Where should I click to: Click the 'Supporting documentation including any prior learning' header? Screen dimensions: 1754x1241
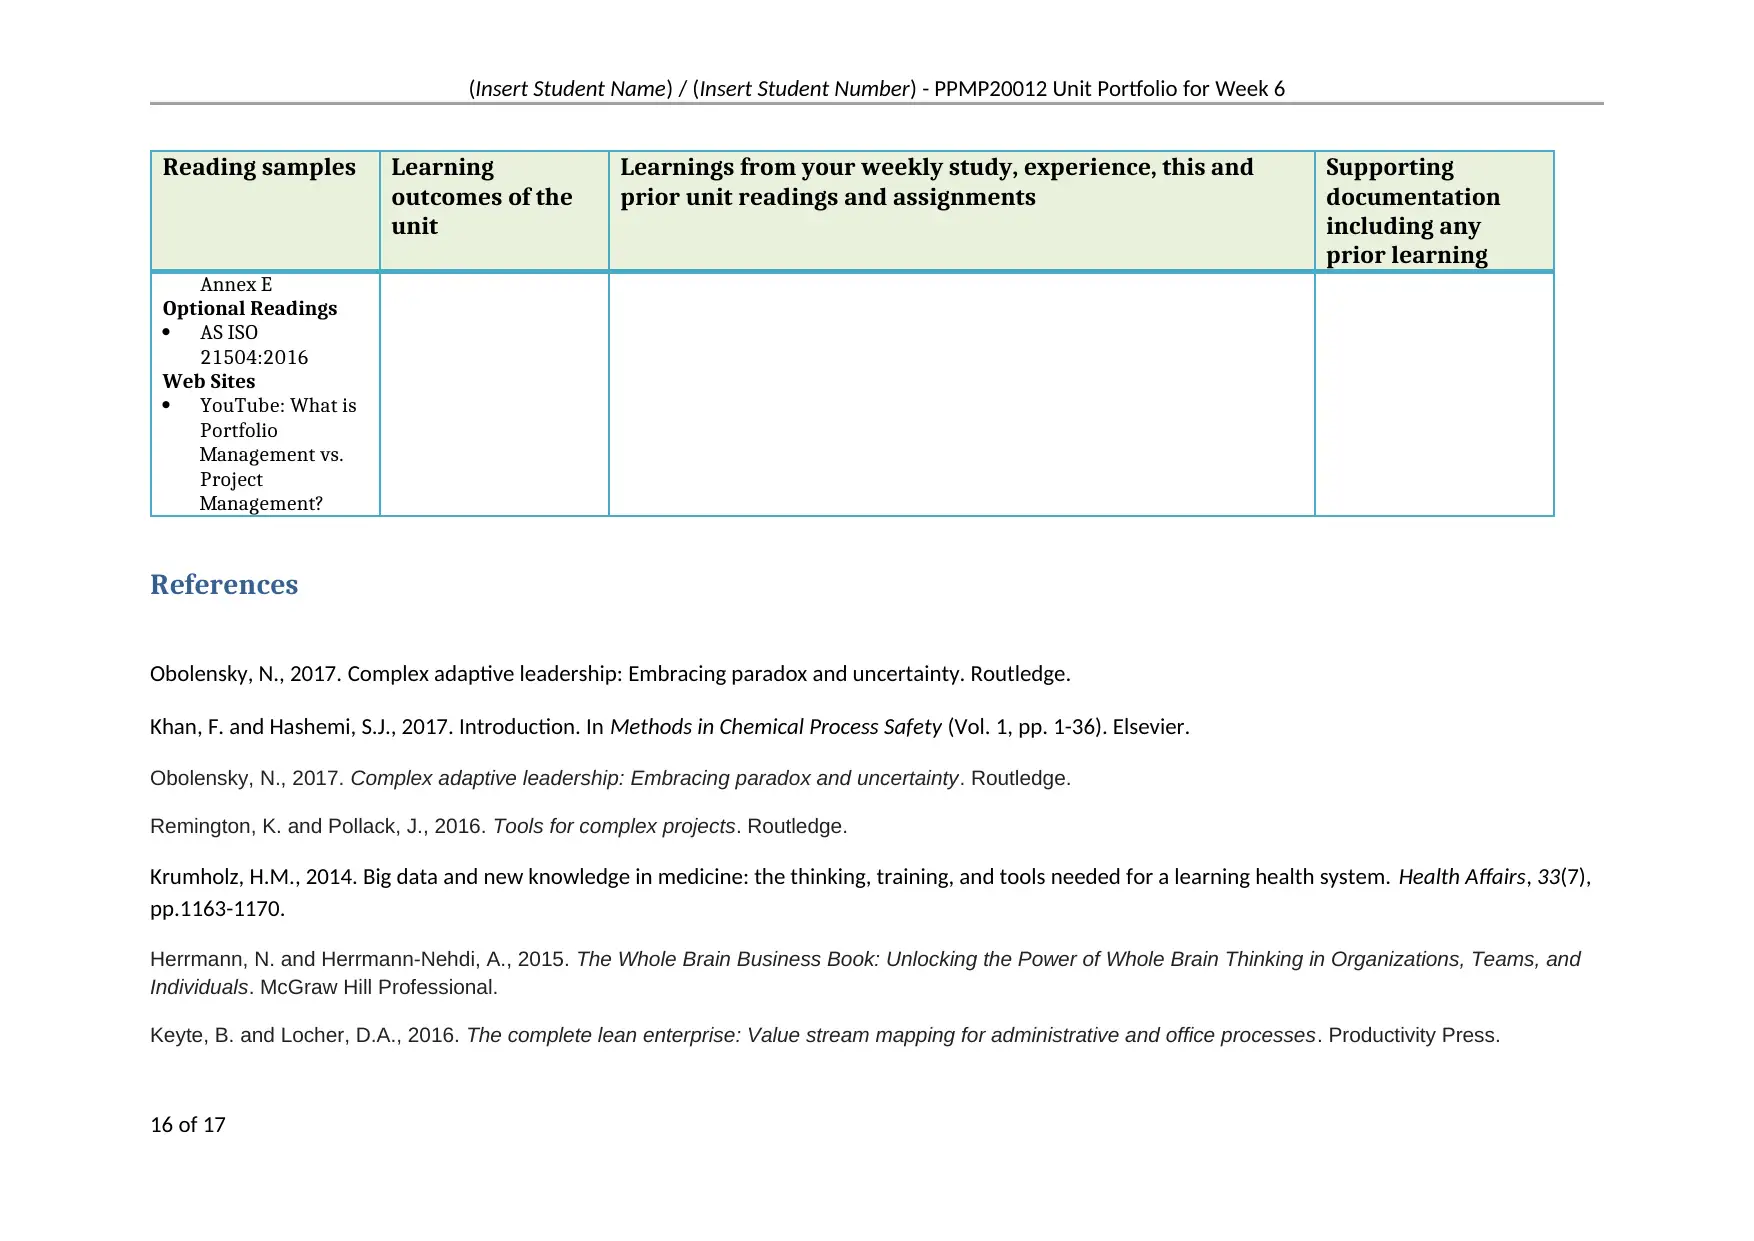click(1413, 211)
